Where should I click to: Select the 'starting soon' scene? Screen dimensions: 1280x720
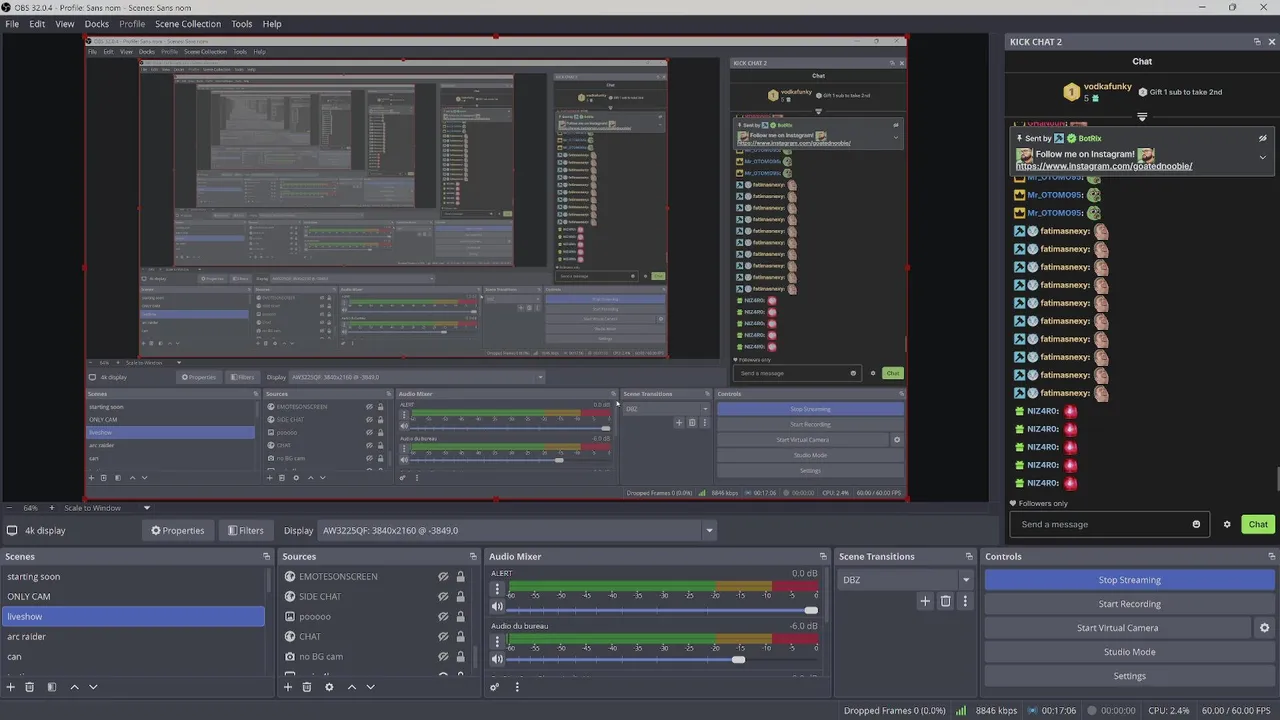click(x=133, y=577)
